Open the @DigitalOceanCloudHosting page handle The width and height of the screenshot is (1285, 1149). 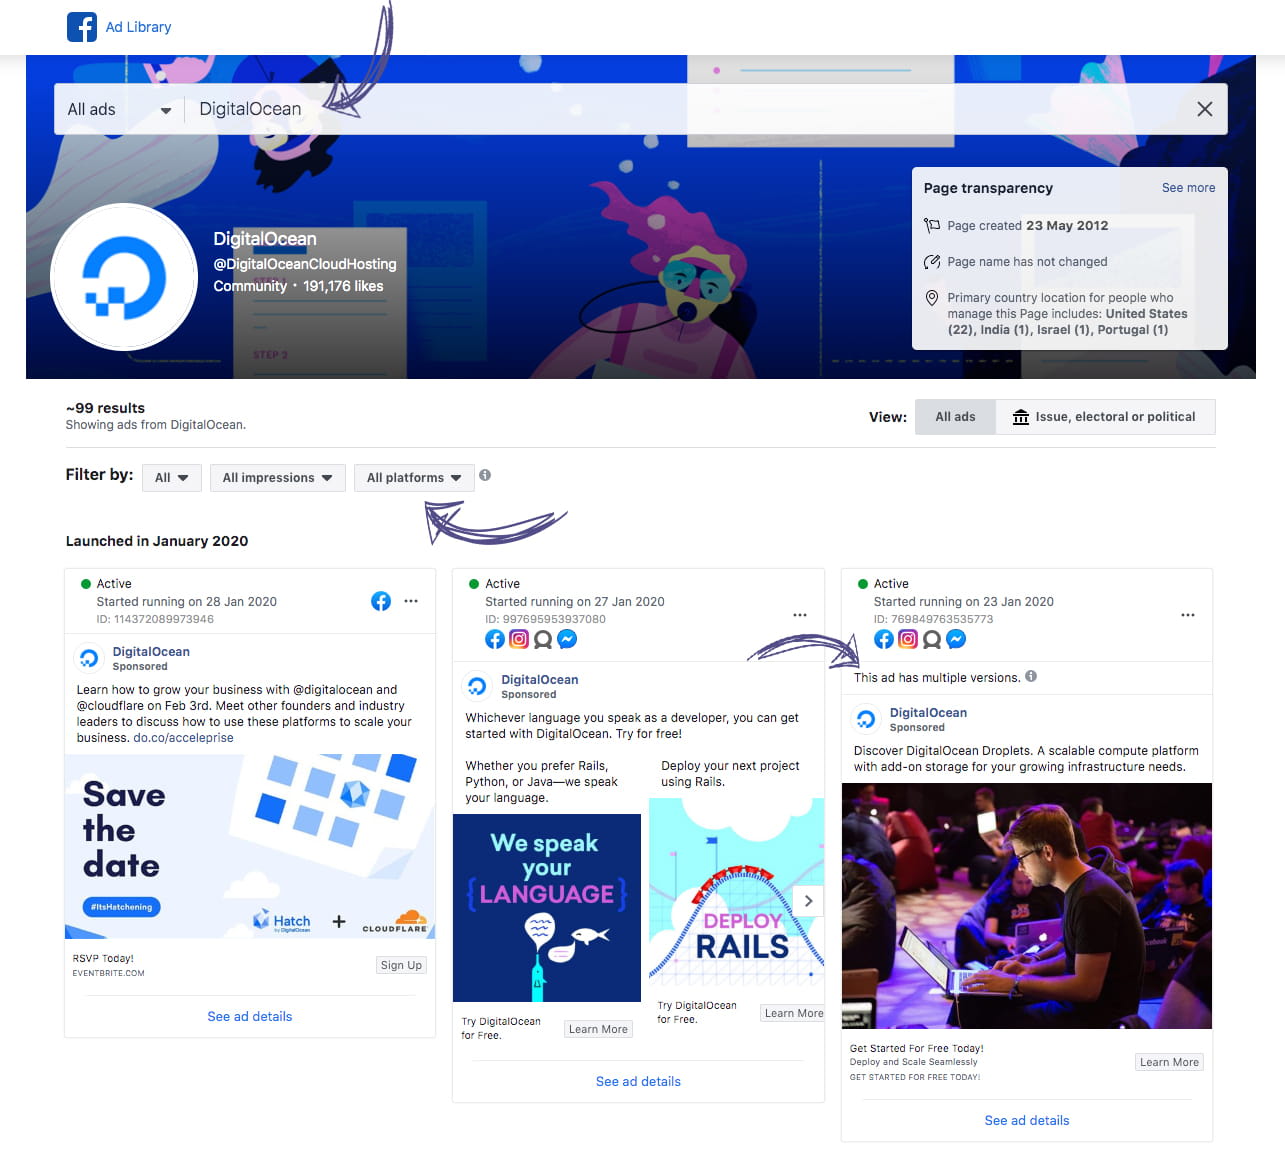click(x=305, y=264)
